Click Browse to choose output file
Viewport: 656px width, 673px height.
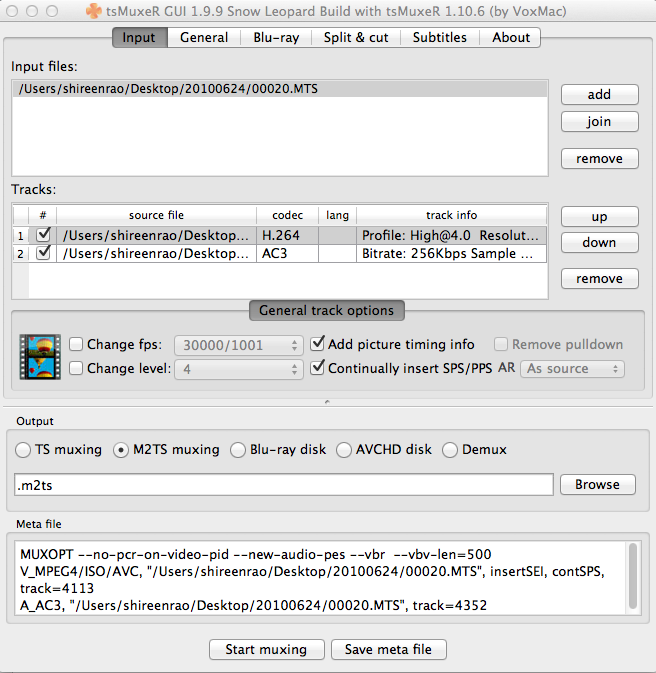[x=597, y=484]
